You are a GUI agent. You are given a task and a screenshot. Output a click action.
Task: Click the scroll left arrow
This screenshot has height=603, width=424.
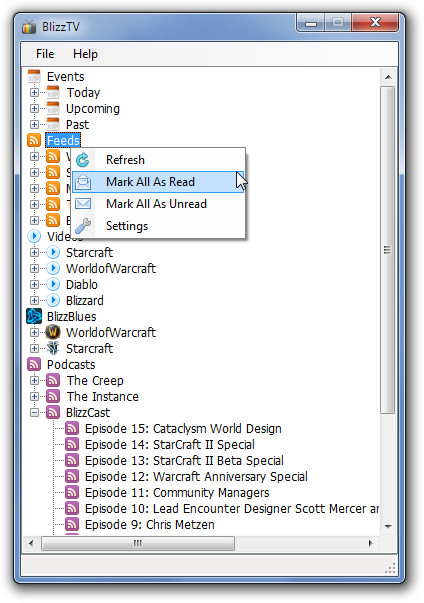tap(31, 543)
